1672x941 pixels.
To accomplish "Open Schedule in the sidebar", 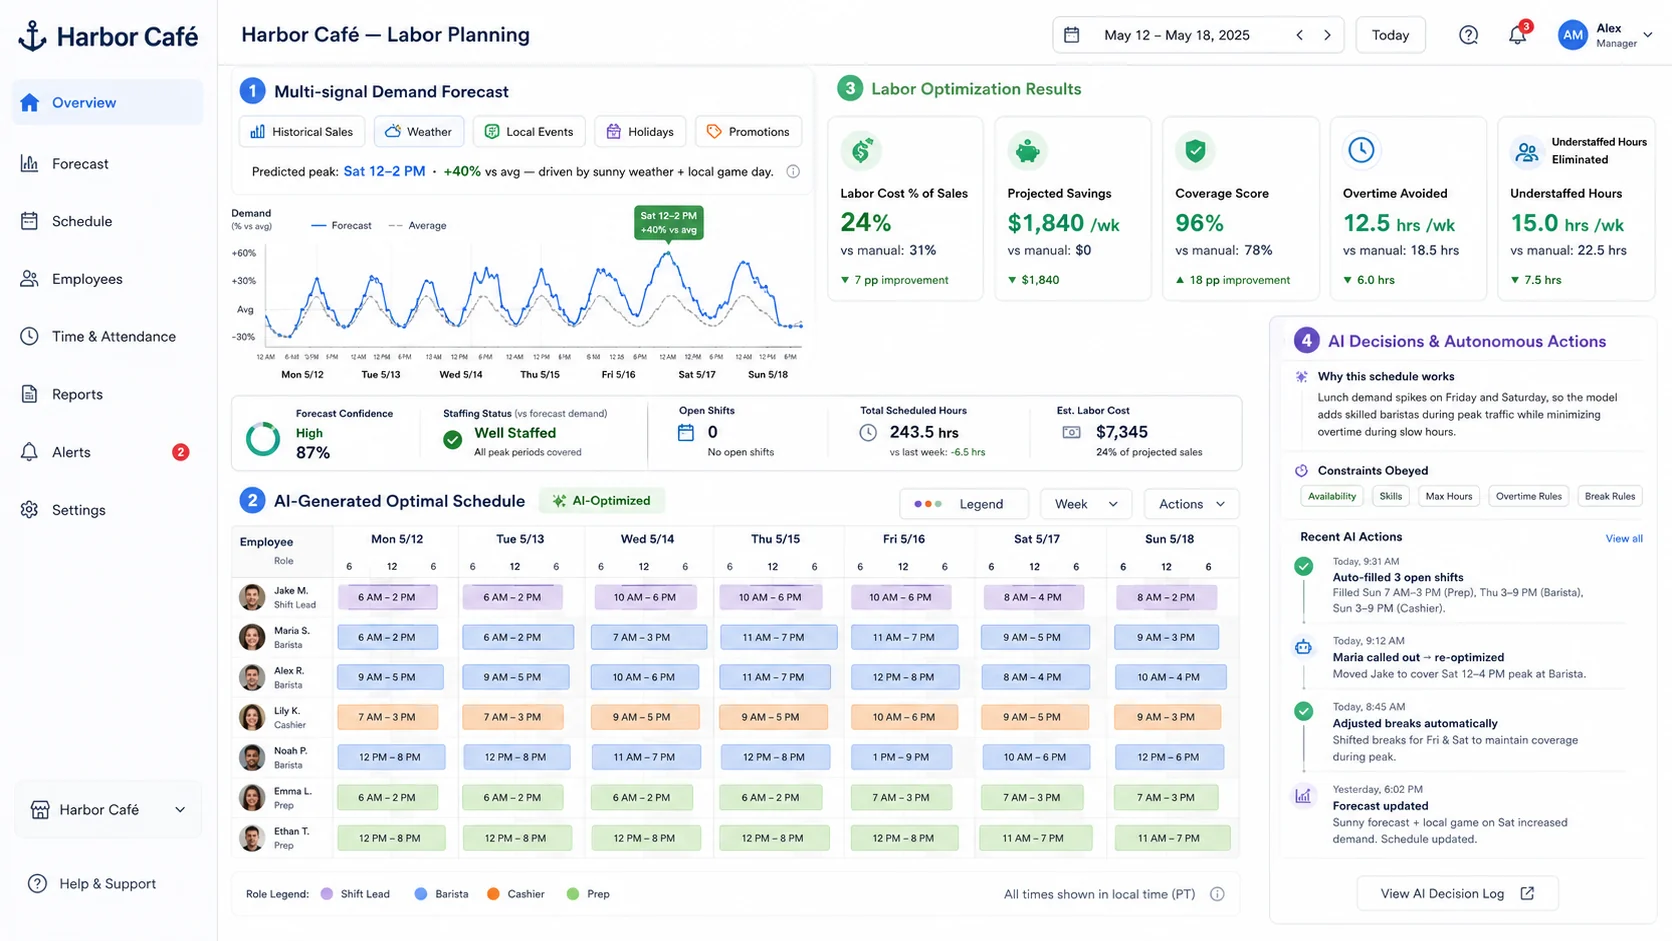I will [108, 222].
